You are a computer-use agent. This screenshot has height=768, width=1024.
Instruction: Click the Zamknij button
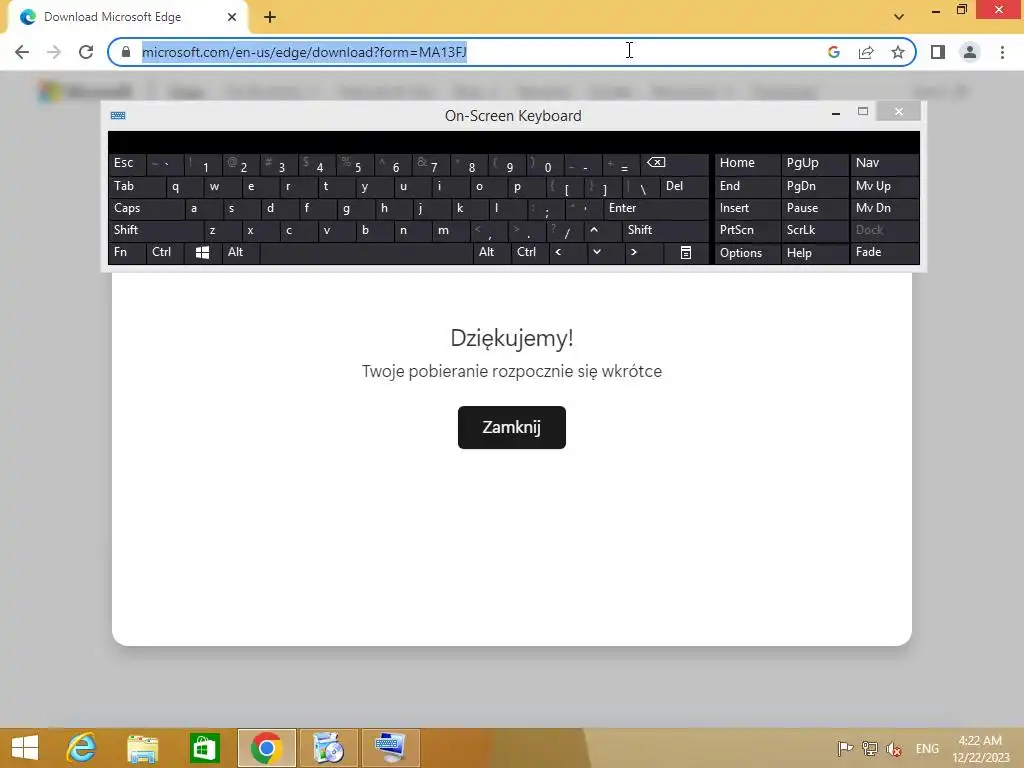pos(511,427)
